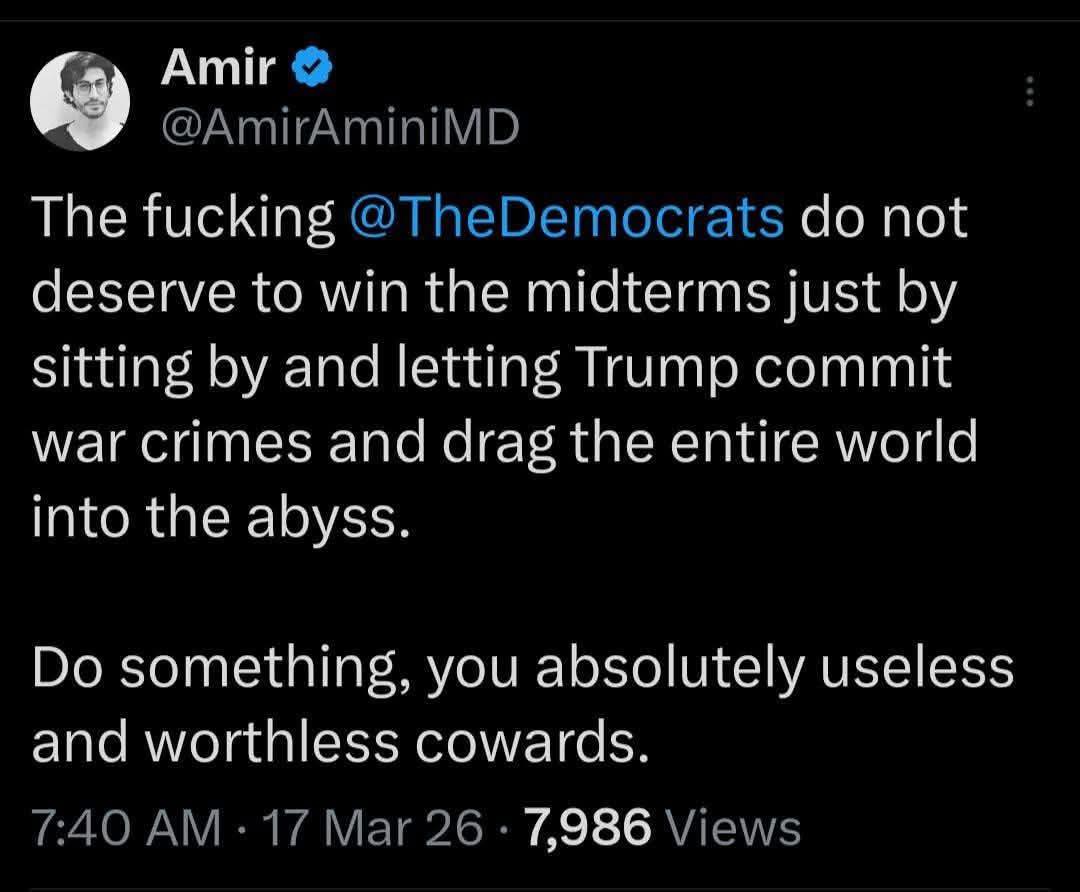Select the 17 Mar 26 date
The image size is (1080, 892).
pyautogui.click(x=371, y=828)
